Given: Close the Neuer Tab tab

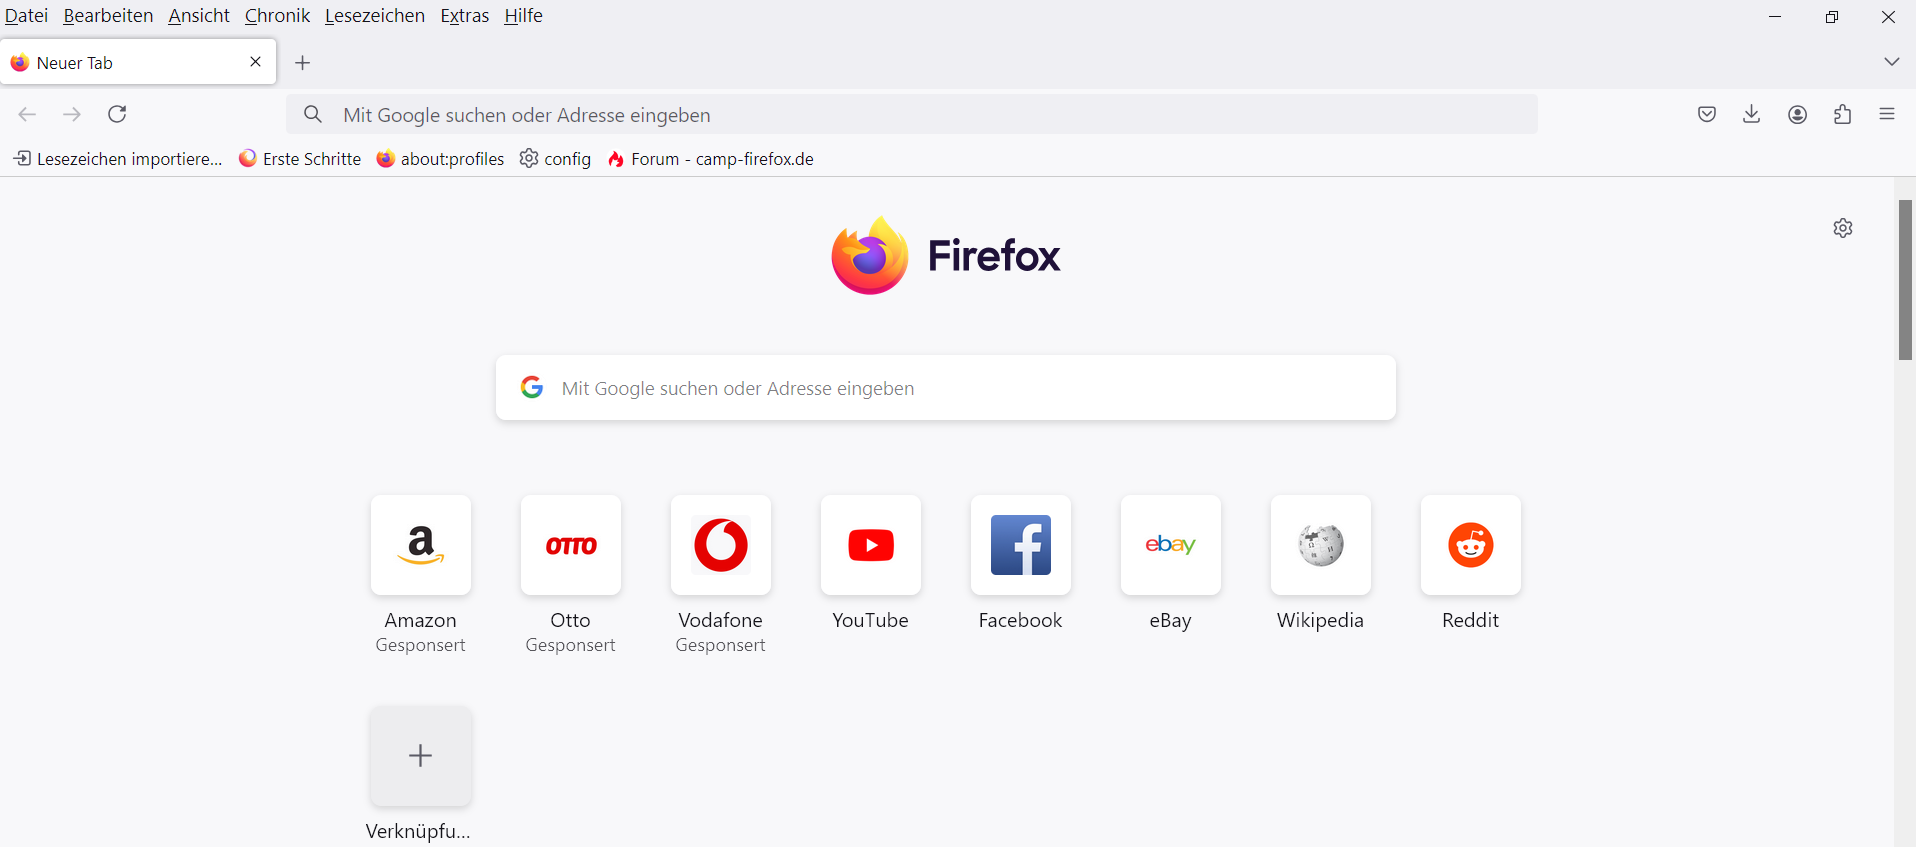Looking at the screenshot, I should pyautogui.click(x=256, y=62).
